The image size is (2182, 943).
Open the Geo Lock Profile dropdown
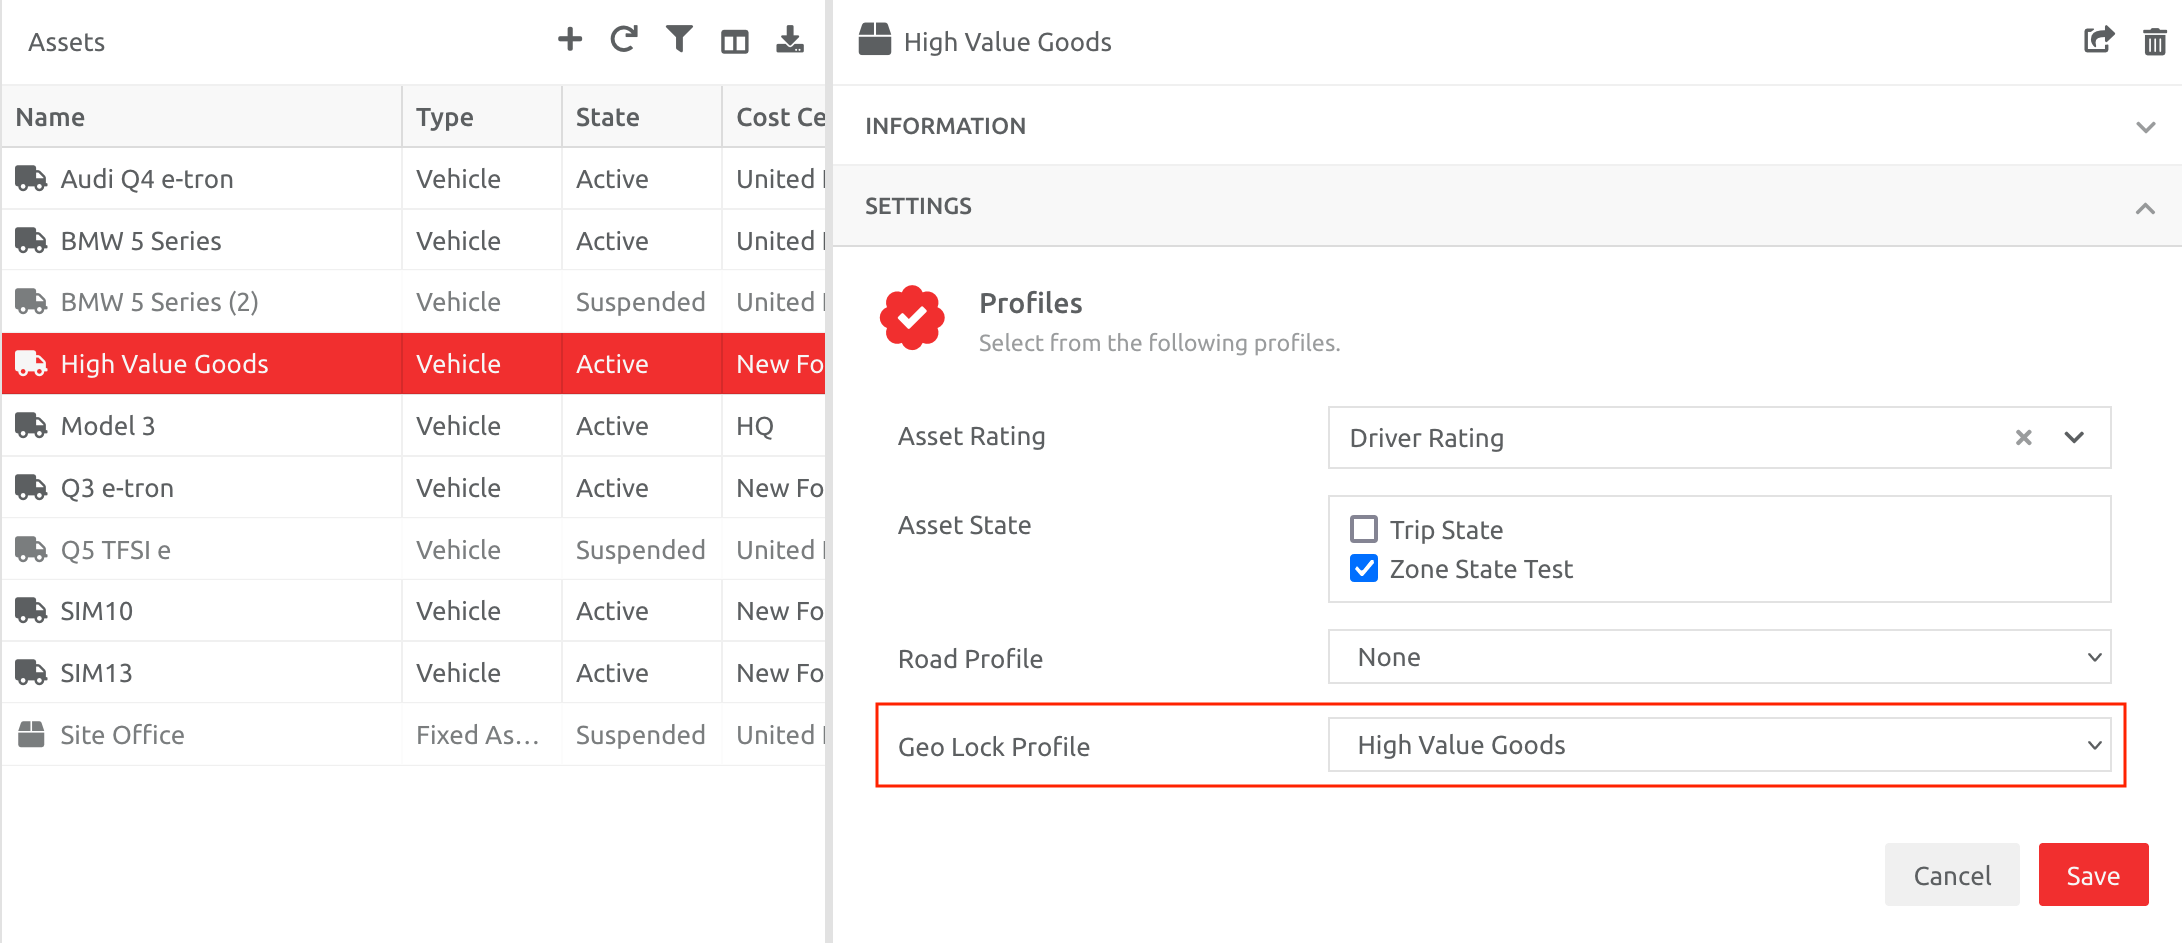[2095, 744]
